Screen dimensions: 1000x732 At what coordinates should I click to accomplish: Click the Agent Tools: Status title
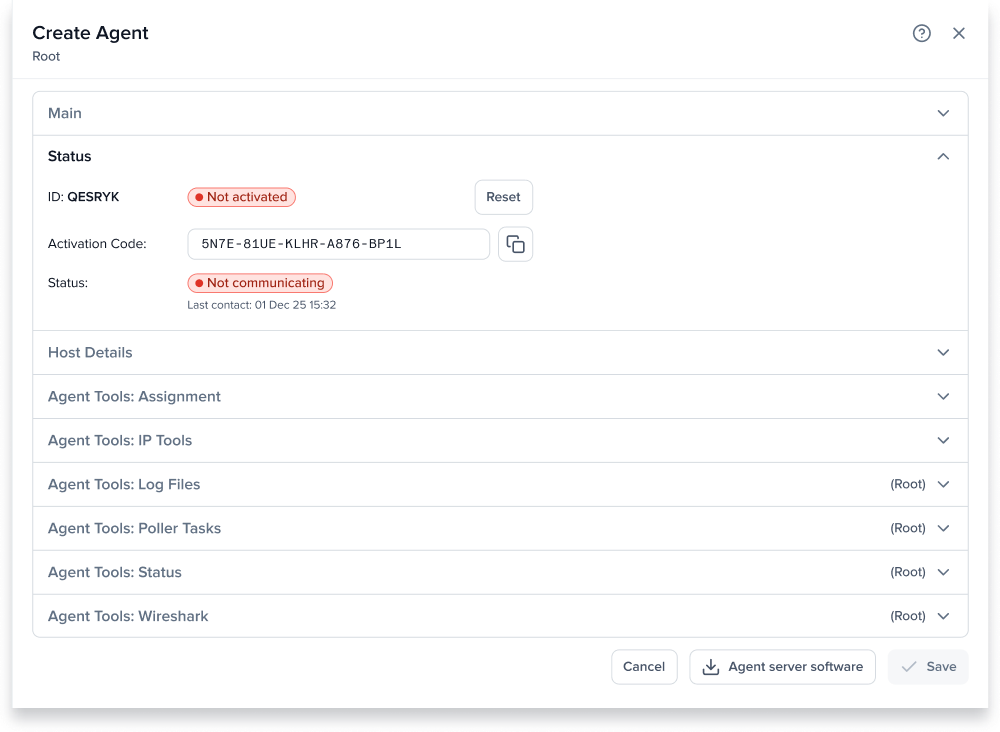click(115, 573)
